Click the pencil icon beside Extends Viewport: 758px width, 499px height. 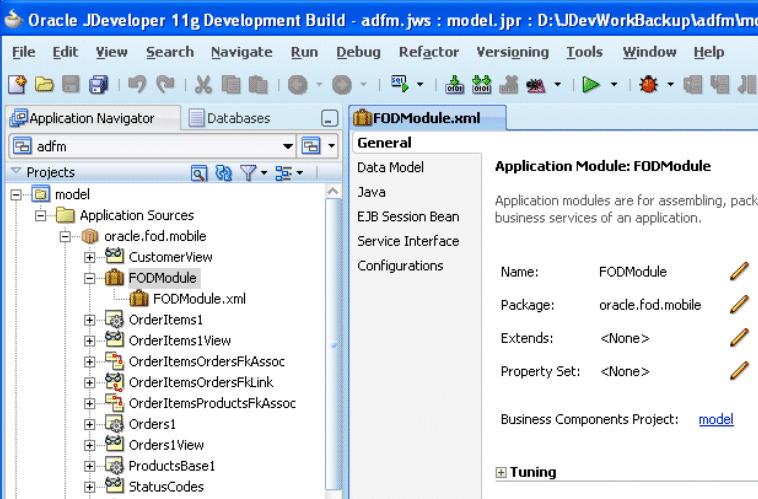pos(739,338)
